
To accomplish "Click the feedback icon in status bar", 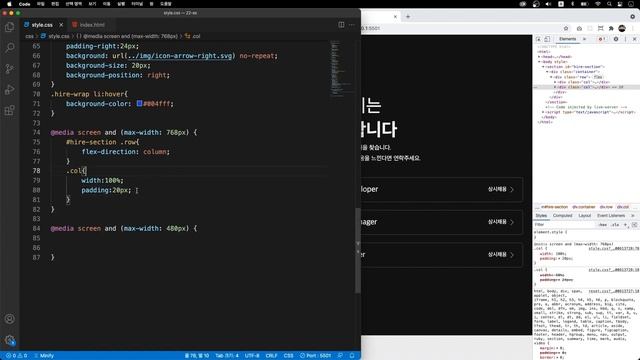I will point(340,356).
